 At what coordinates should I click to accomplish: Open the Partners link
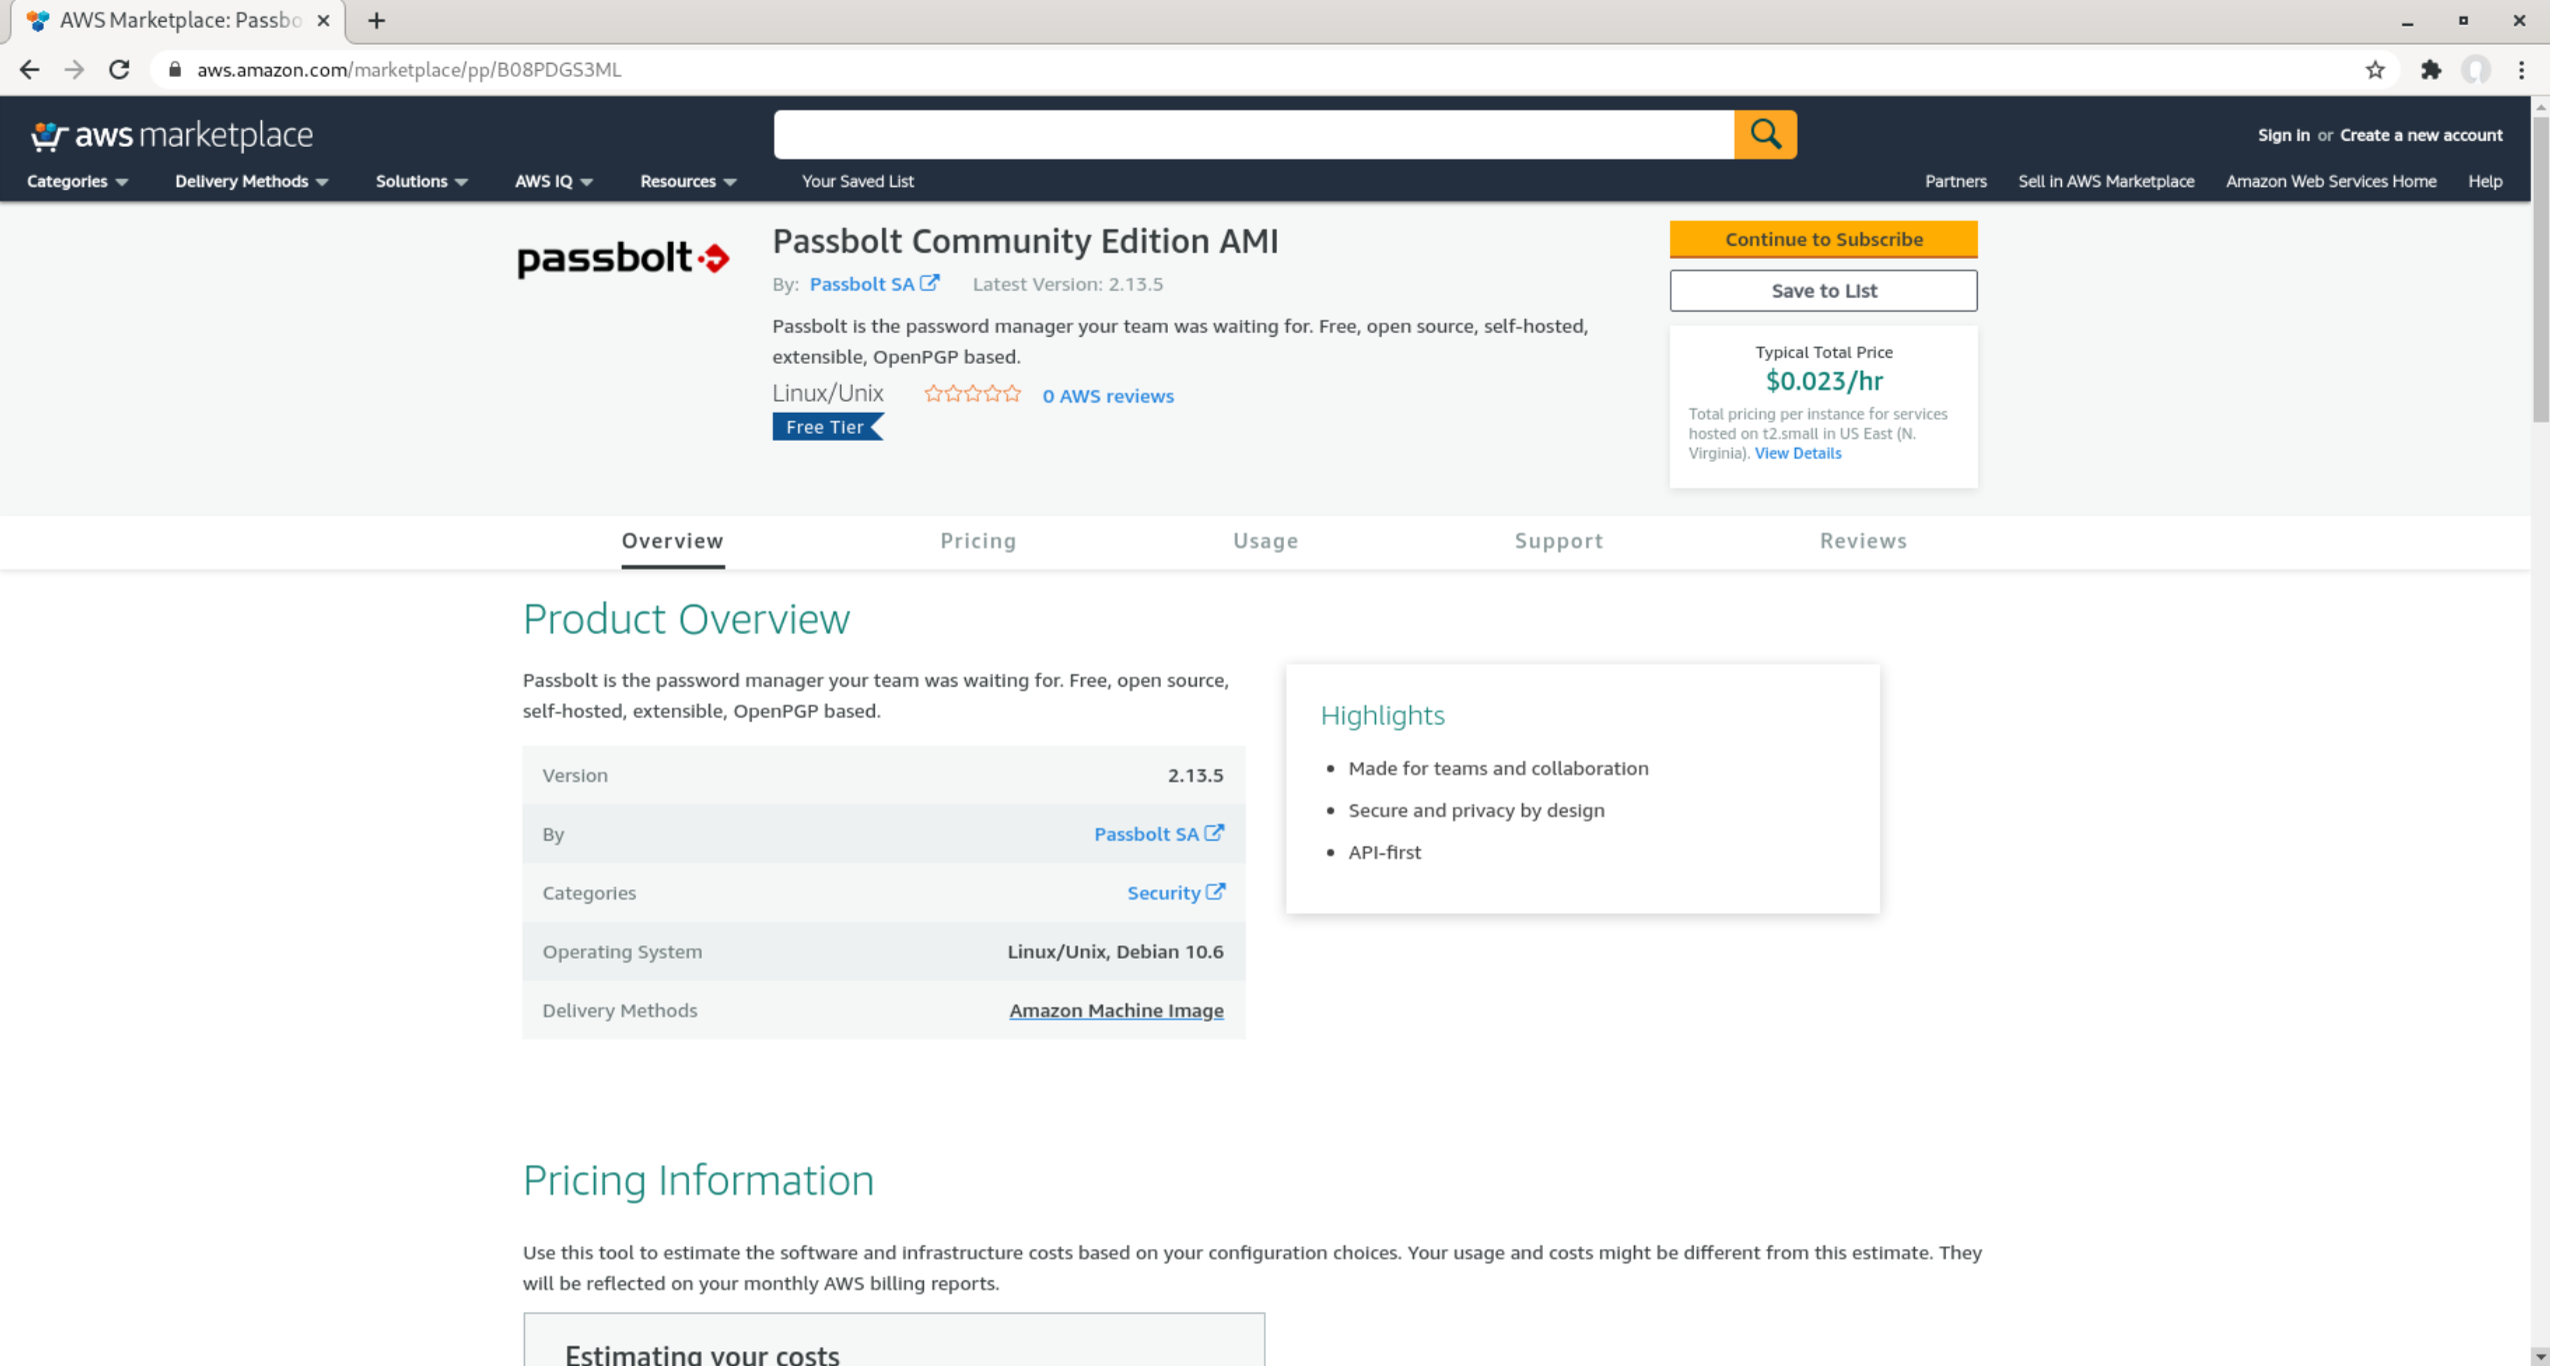pyautogui.click(x=1955, y=181)
